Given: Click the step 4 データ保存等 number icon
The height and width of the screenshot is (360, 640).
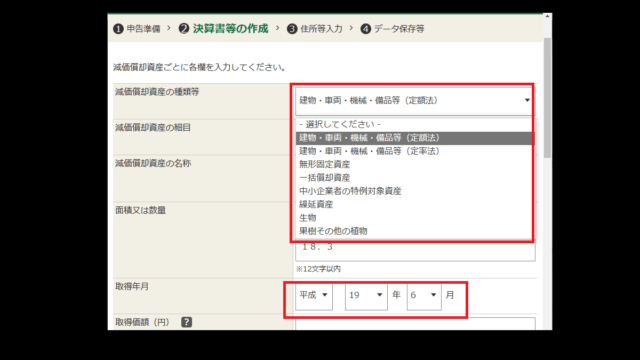Looking at the screenshot, I should (x=366, y=29).
